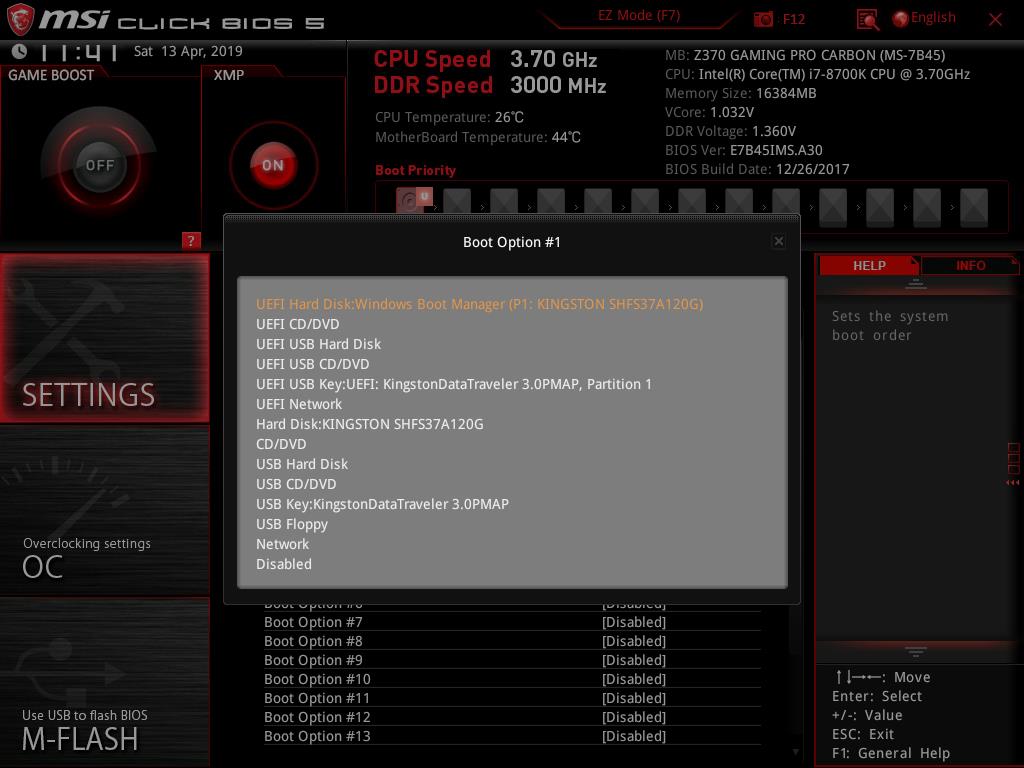The image size is (1024, 768).
Task: Select USB Floppy in the boot list
Action: pyautogui.click(x=292, y=524)
